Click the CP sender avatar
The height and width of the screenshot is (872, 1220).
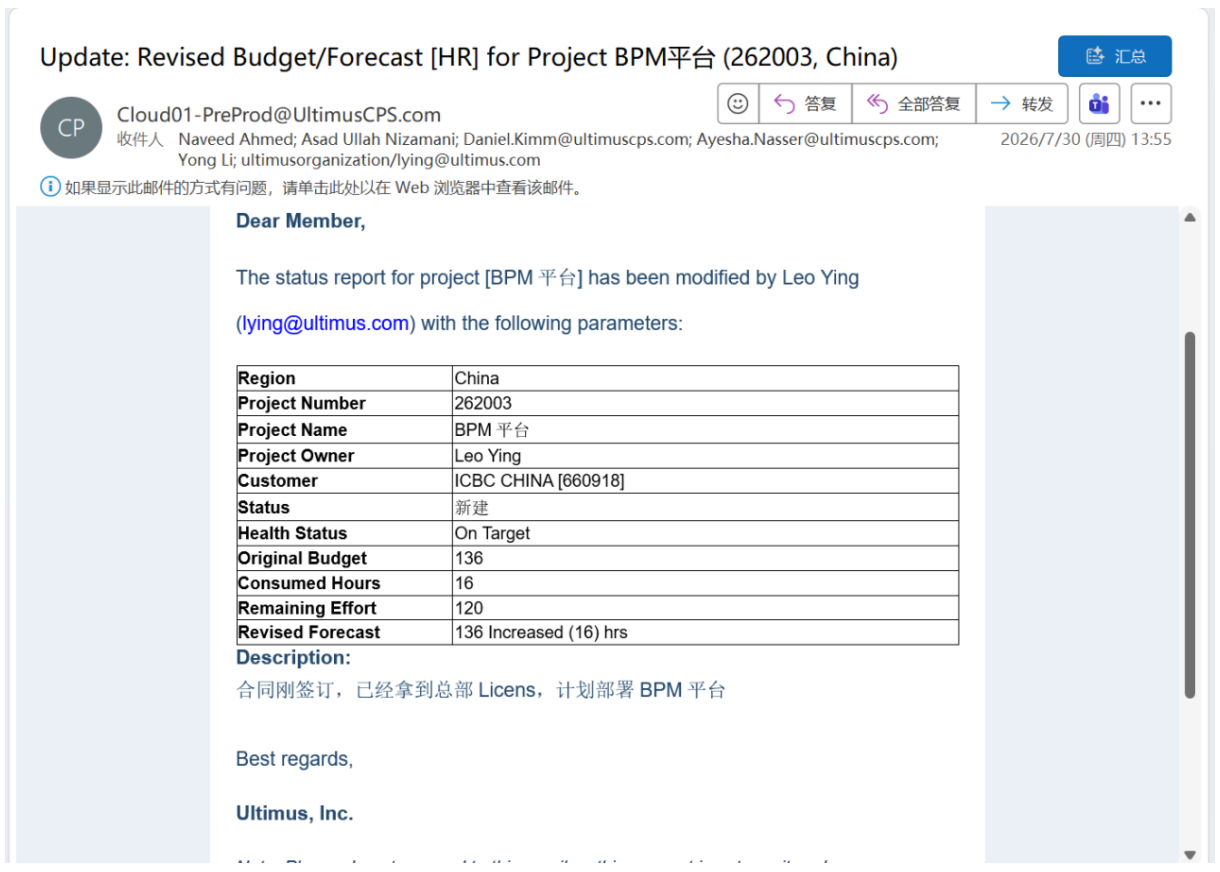click(x=71, y=128)
